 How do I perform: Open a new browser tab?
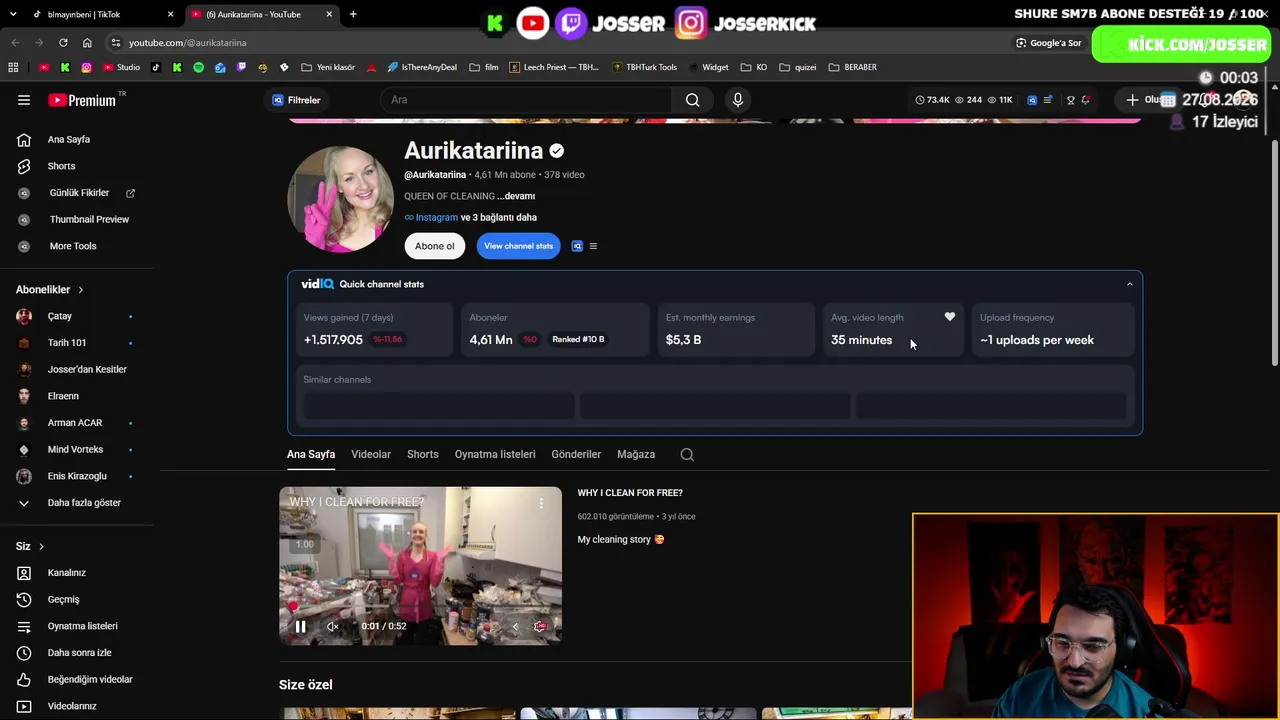pyautogui.click(x=353, y=14)
